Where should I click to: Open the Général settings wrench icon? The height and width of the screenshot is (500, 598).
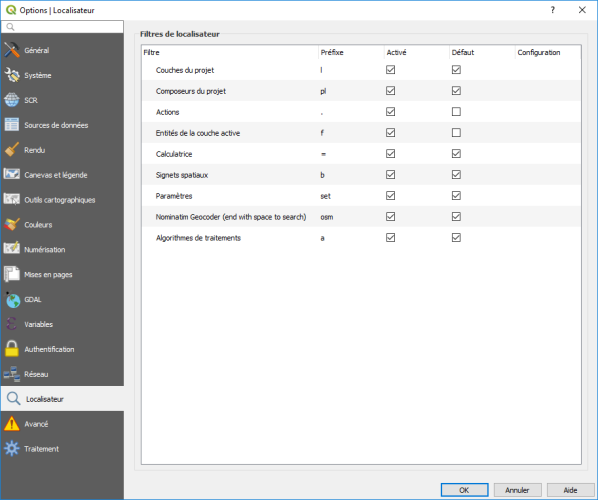[x=12, y=50]
